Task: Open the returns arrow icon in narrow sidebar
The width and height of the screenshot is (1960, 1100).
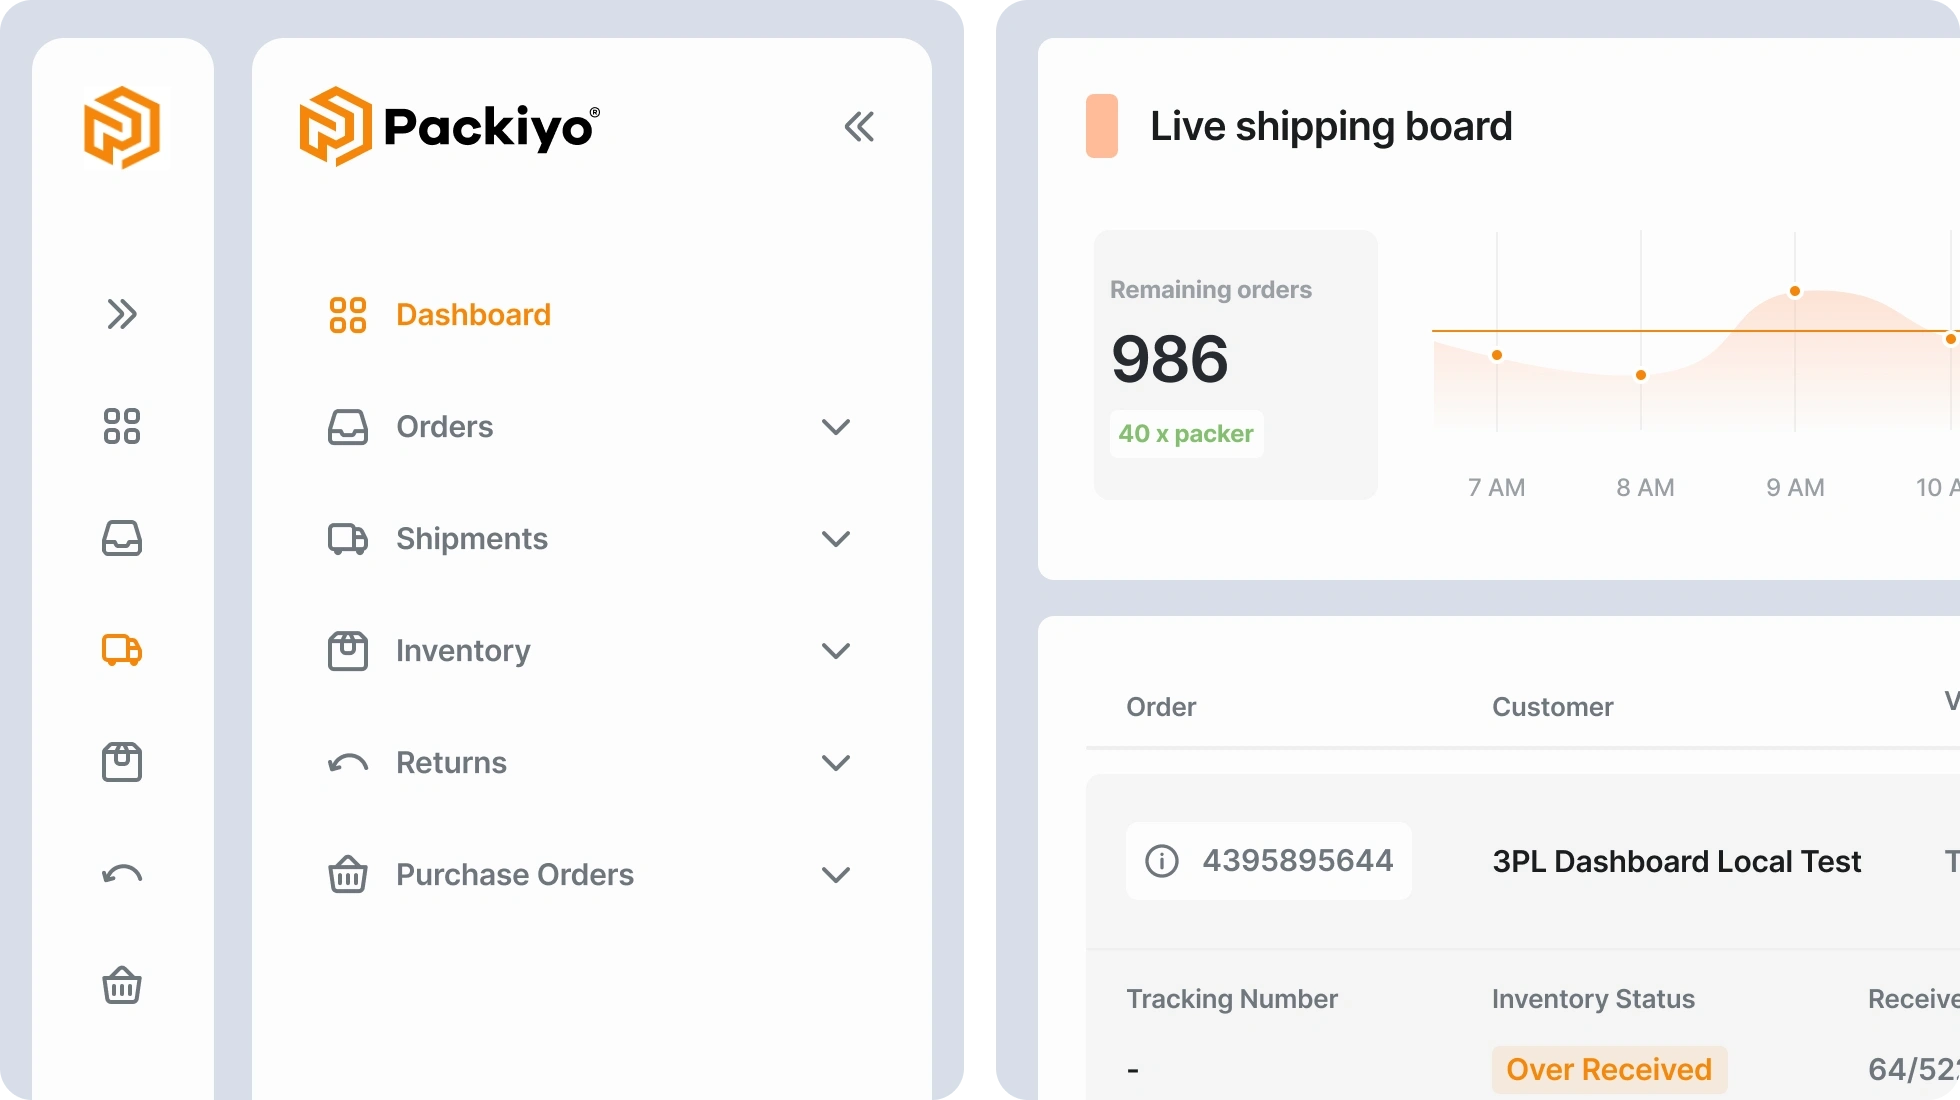Action: [x=122, y=875]
